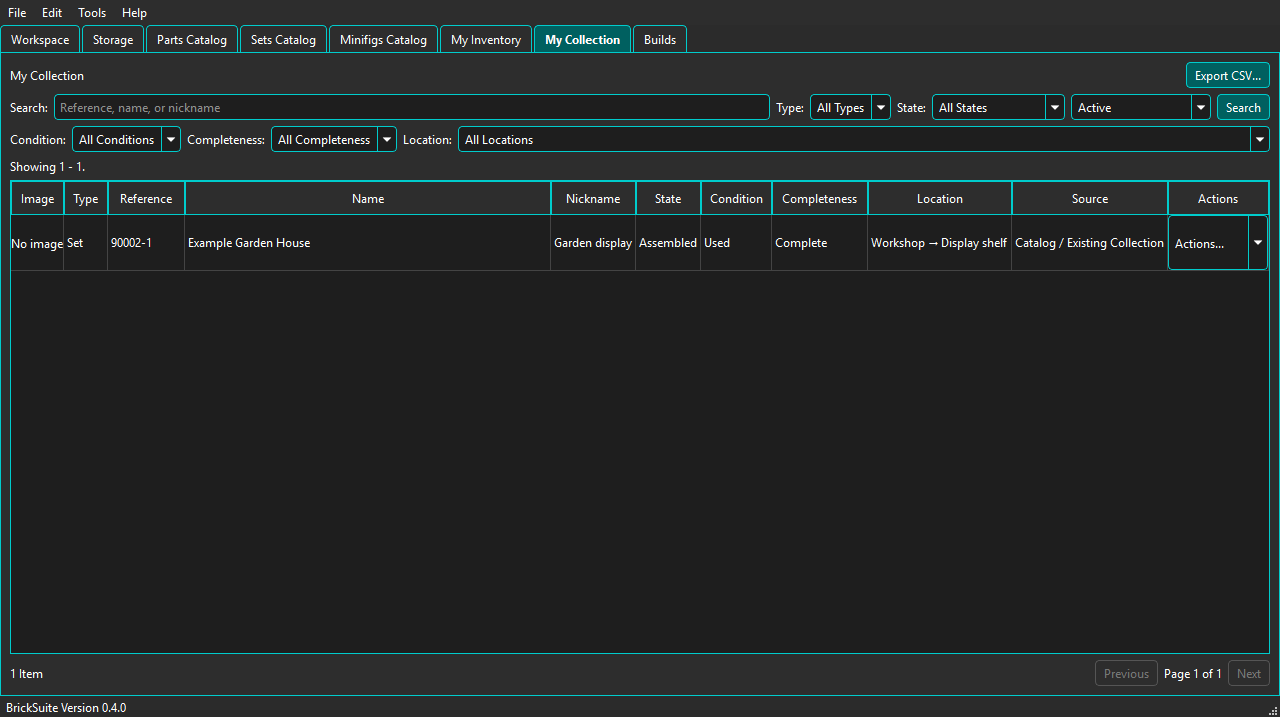The width and height of the screenshot is (1280, 717).
Task: Open the File menu
Action: tap(17, 13)
